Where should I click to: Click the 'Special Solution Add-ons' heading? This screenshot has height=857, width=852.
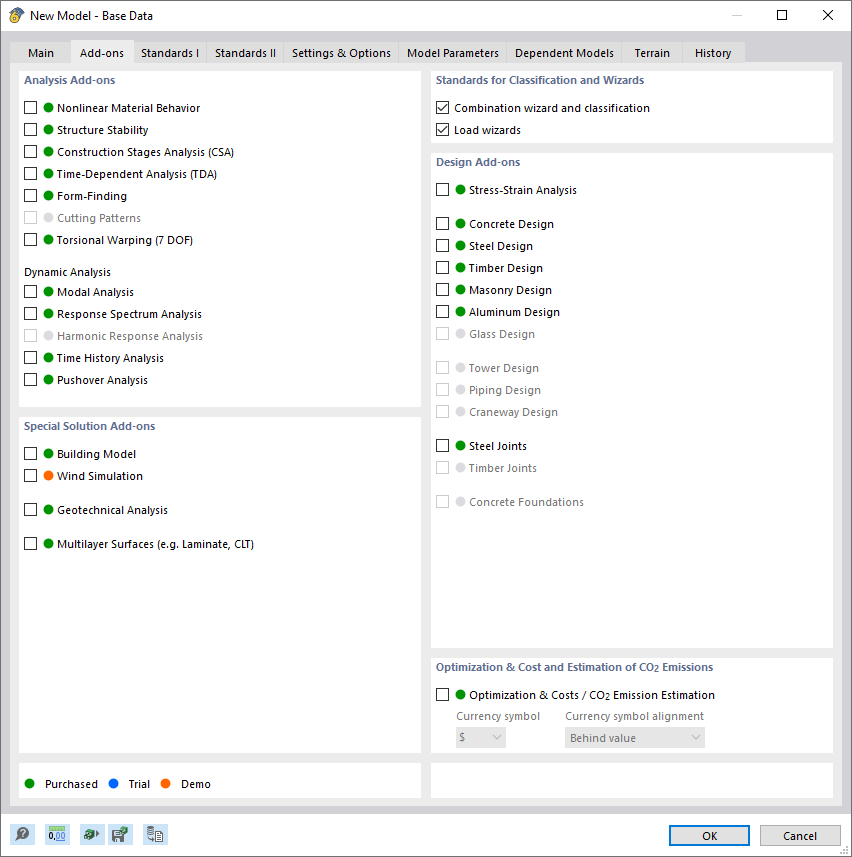90,426
